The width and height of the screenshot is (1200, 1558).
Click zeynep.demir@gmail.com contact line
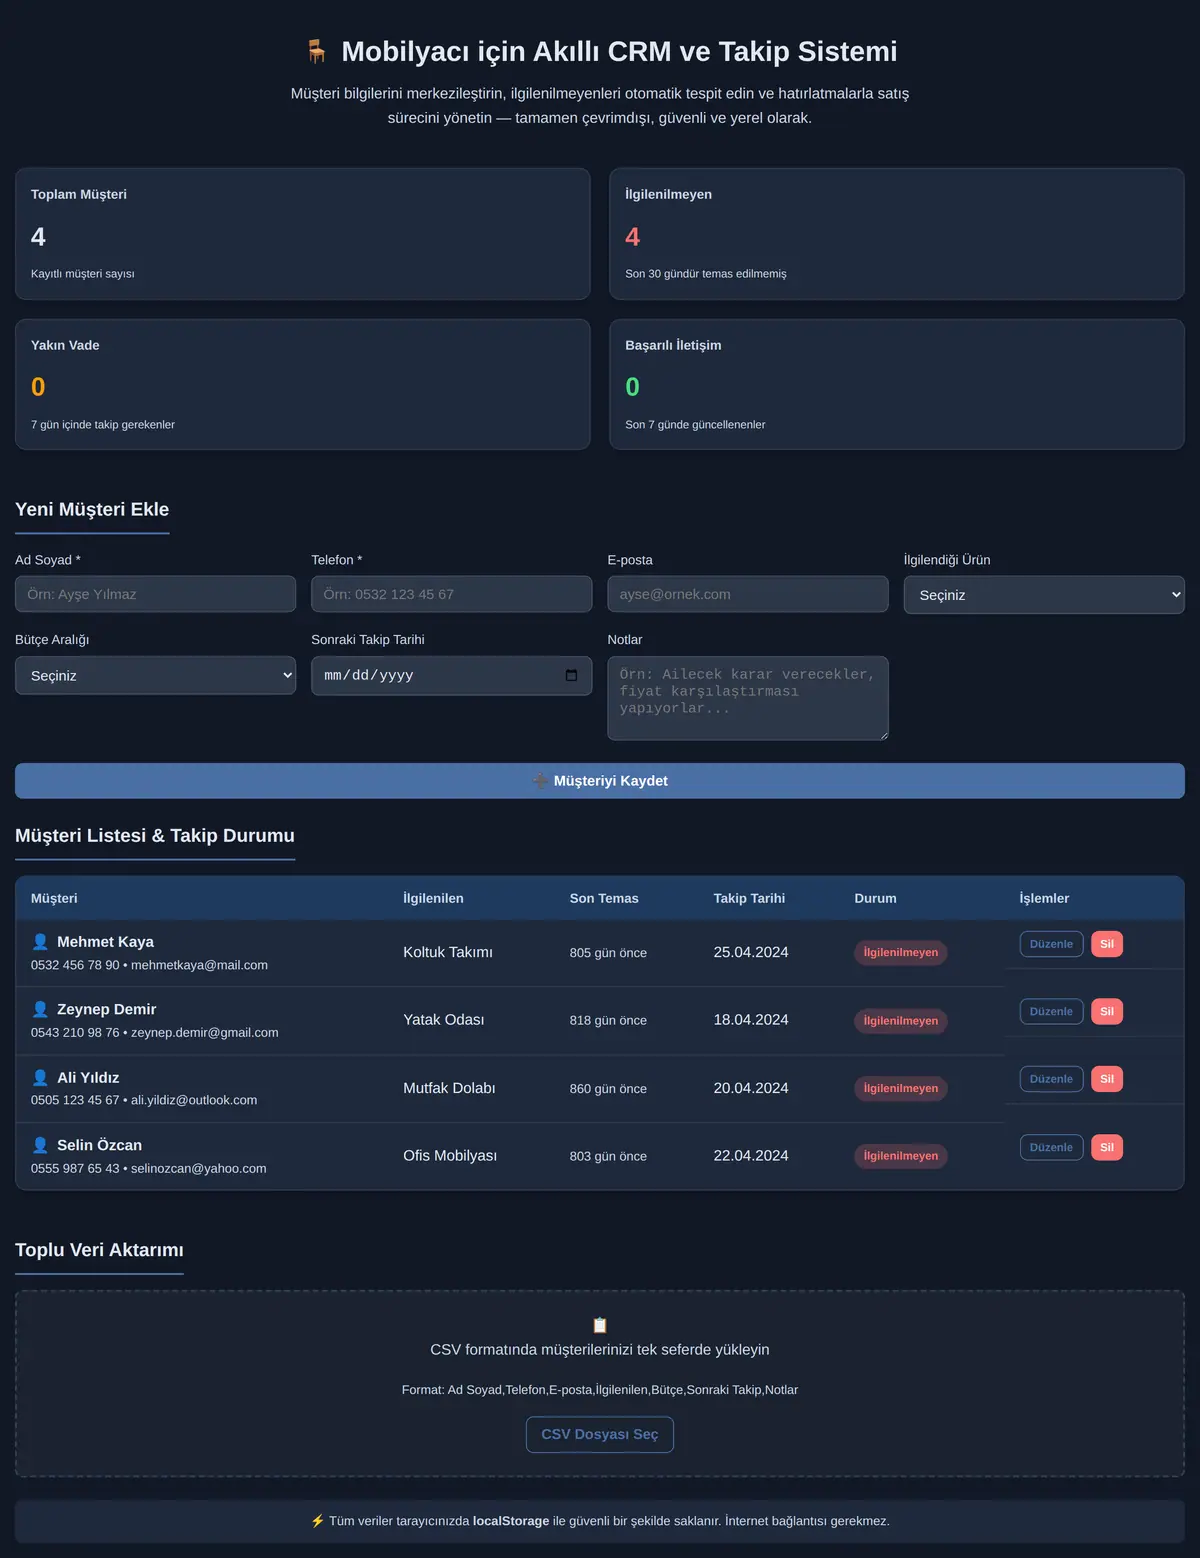[x=155, y=1032]
